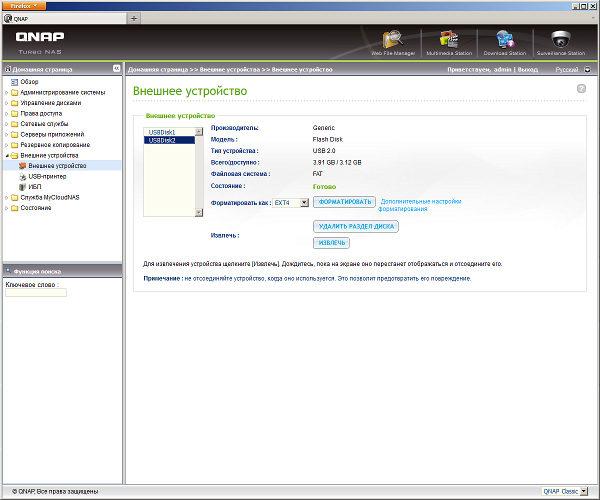Viewport: 600px width, 500px height.
Task: Click the Администрирование системы folder icon
Action: [x=15, y=93]
